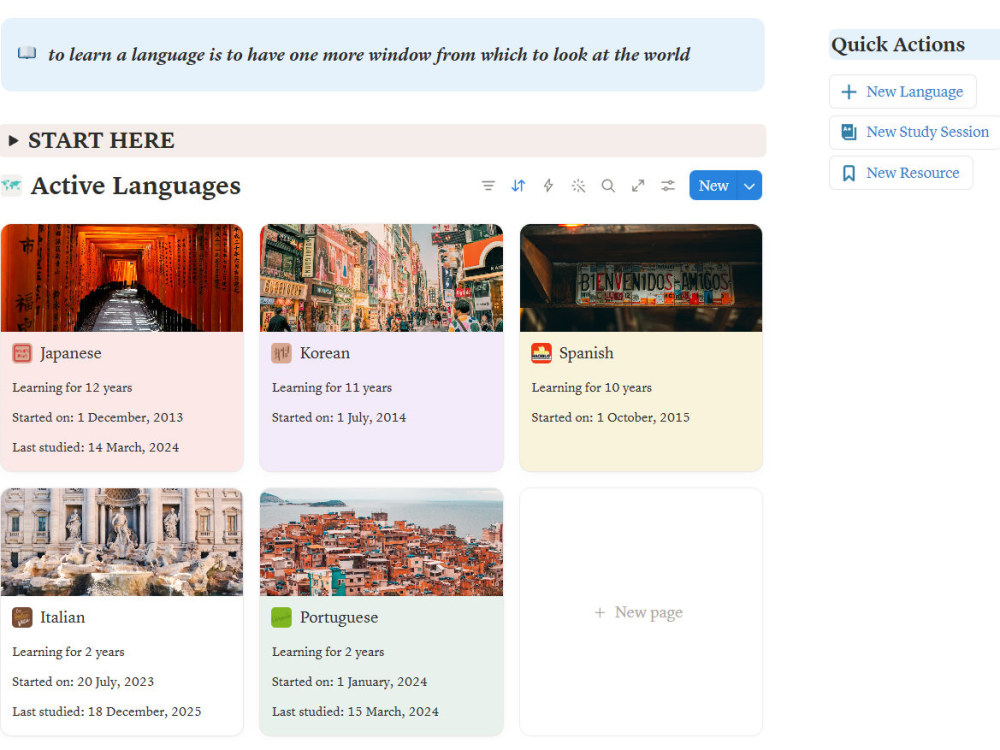Open the search magnifier in Active Languages

click(608, 186)
